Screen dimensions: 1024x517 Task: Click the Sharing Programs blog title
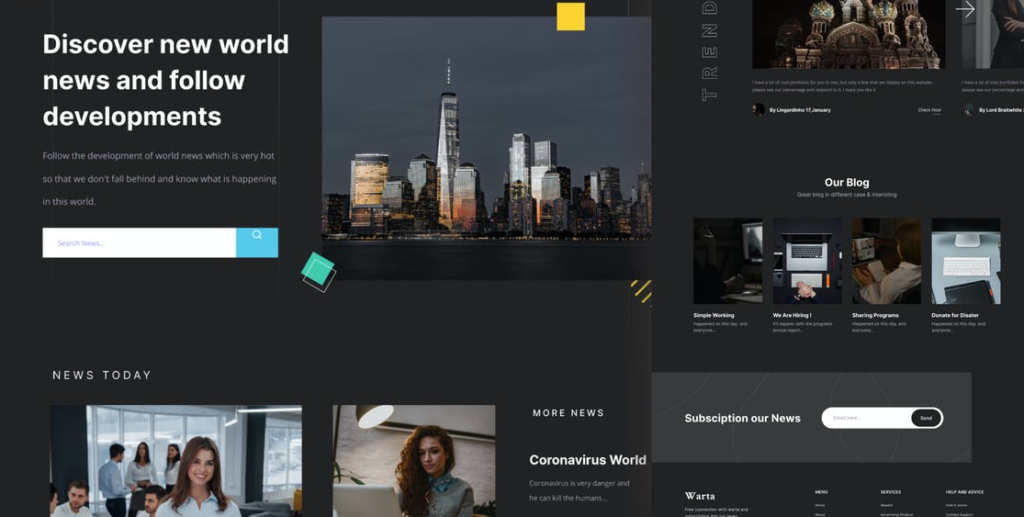pyautogui.click(x=875, y=315)
